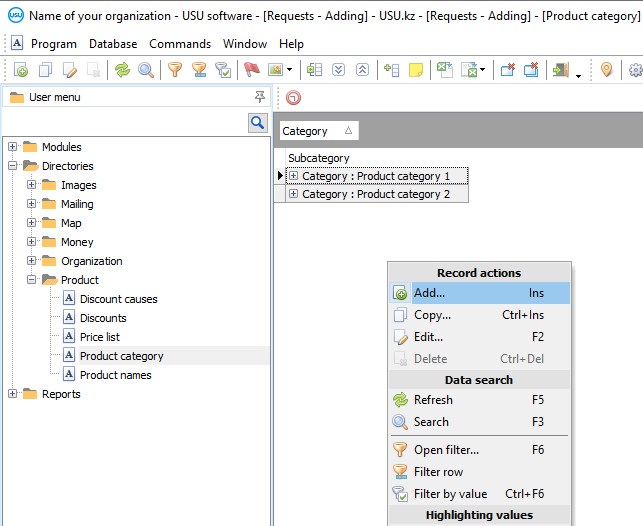
Task: Expand the Product category 1 group row
Action: pyautogui.click(x=294, y=176)
